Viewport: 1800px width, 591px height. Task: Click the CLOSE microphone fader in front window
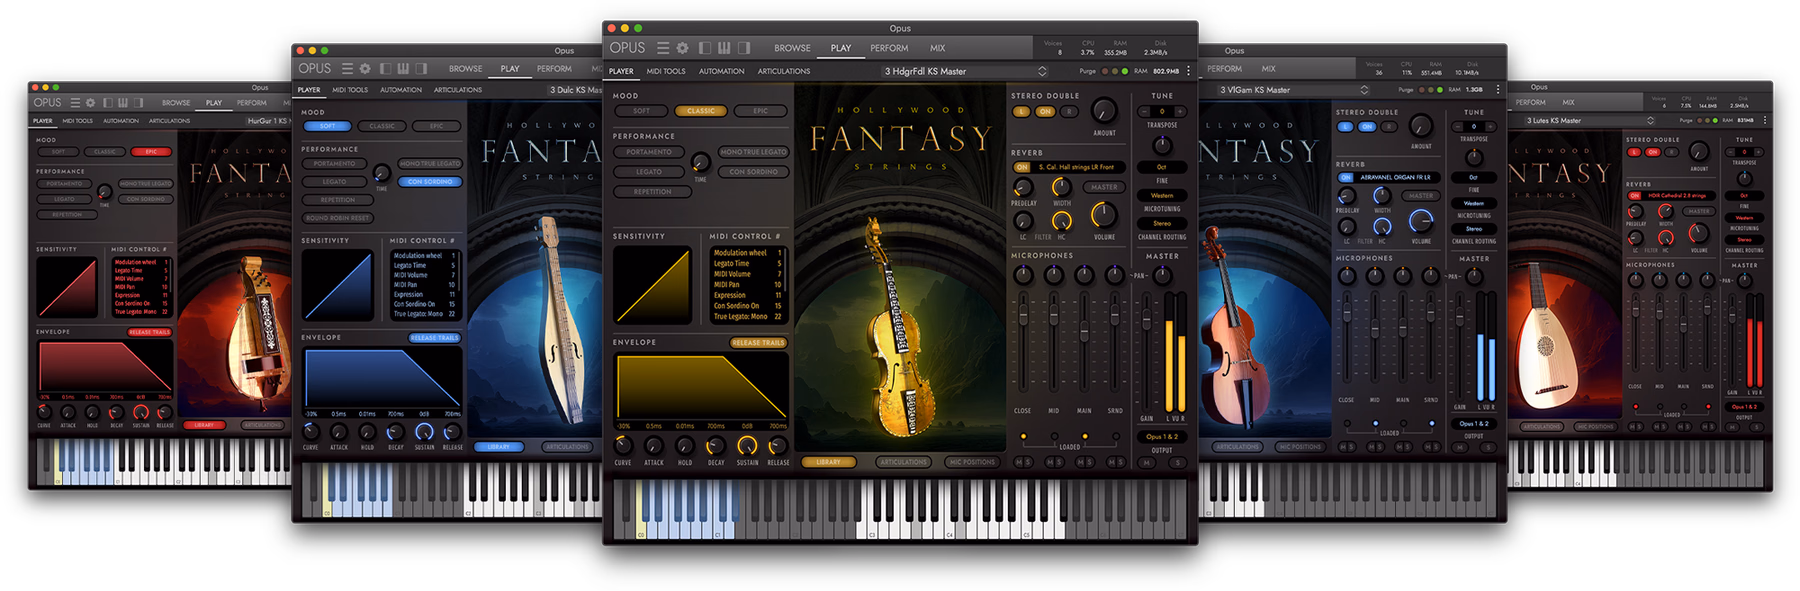click(x=1023, y=315)
